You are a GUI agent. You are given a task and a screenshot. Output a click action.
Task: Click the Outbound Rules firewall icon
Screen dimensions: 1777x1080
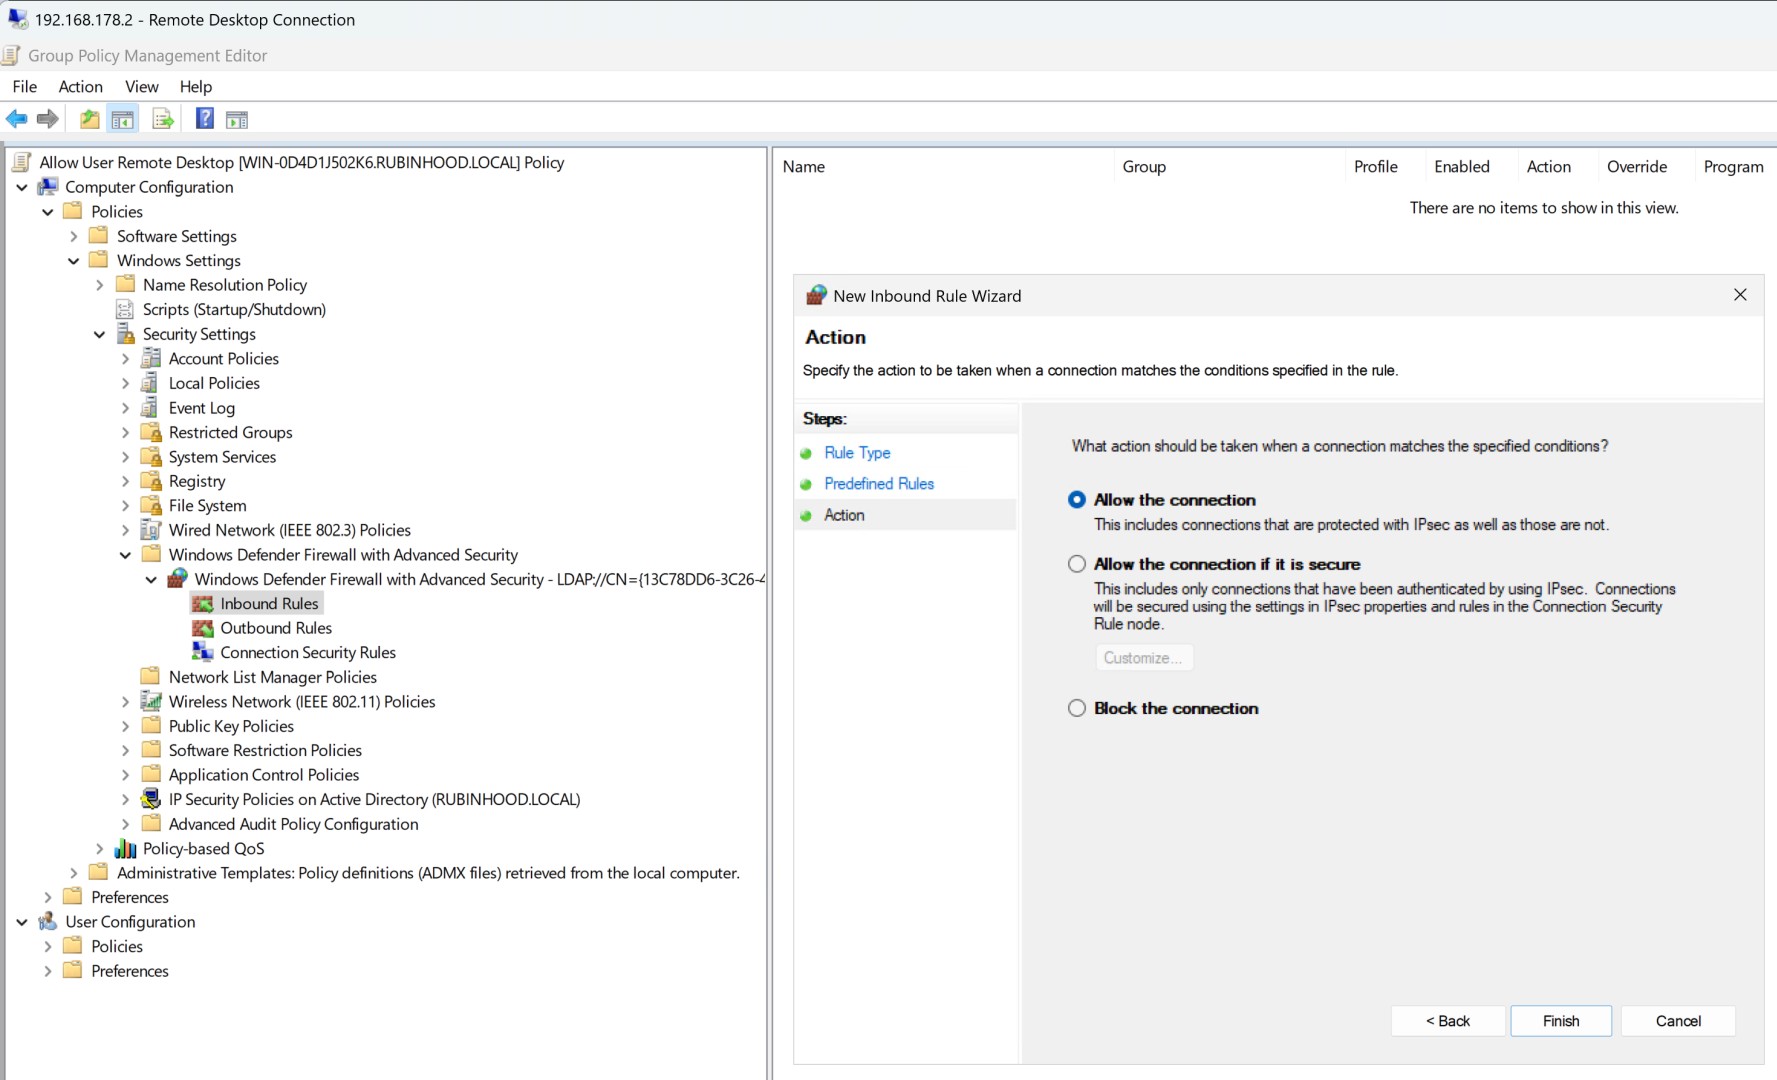(x=203, y=628)
